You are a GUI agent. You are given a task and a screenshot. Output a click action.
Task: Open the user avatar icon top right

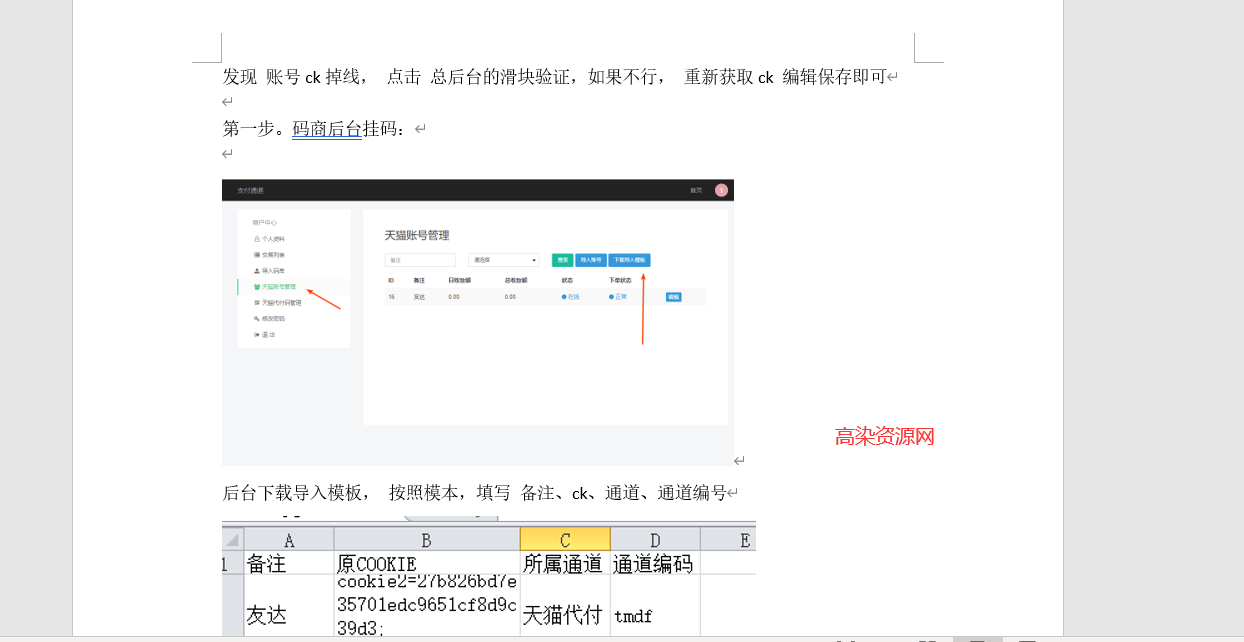click(720, 189)
